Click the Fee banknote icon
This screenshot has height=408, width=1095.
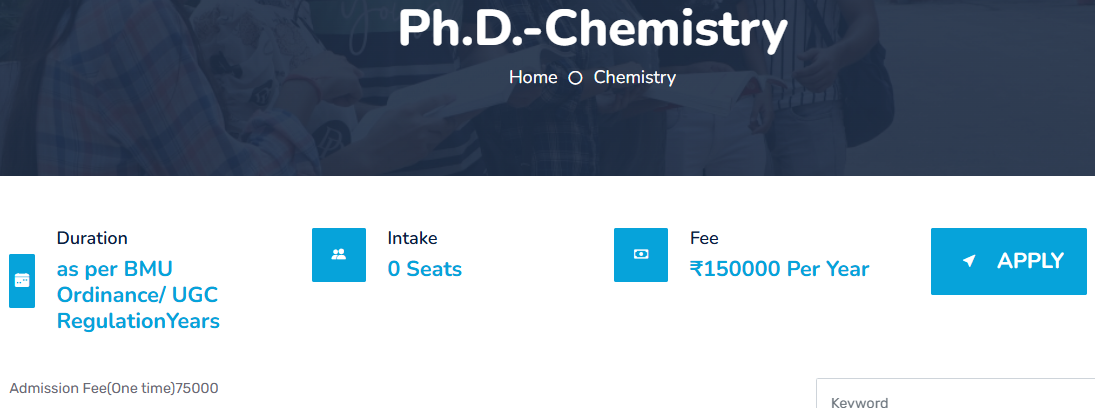[x=641, y=255]
